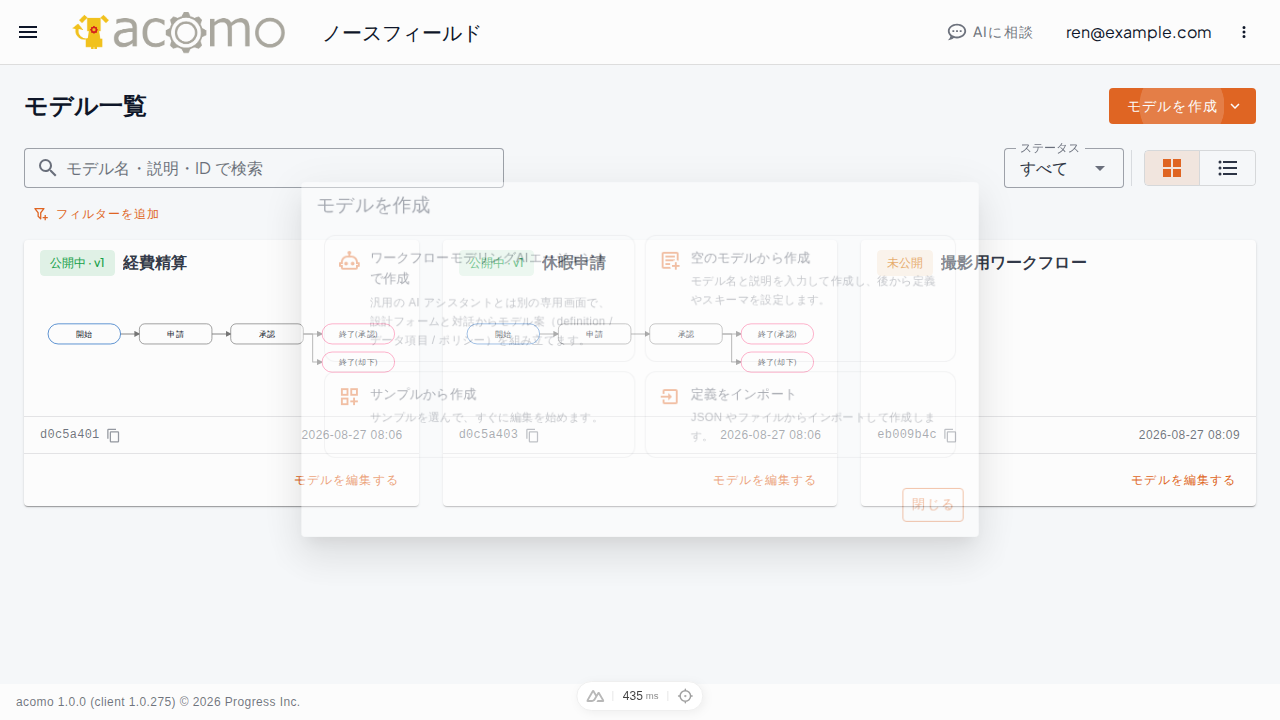The height and width of the screenshot is (720, 1280).
Task: Switch to grid card view
Action: 1172,168
